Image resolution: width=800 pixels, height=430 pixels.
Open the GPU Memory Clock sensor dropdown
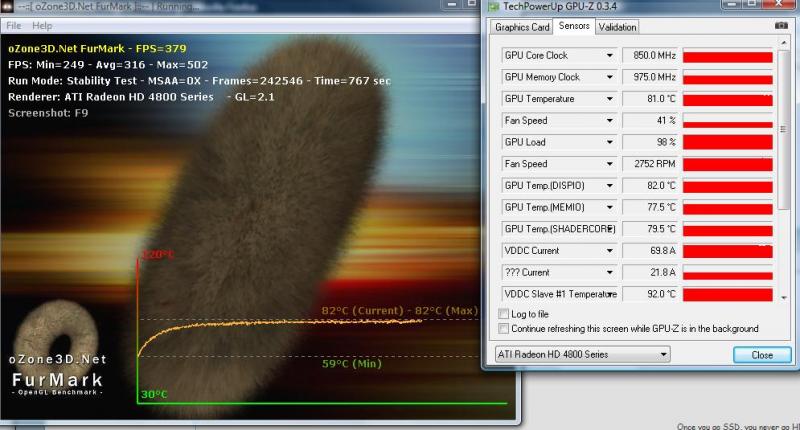click(x=609, y=77)
